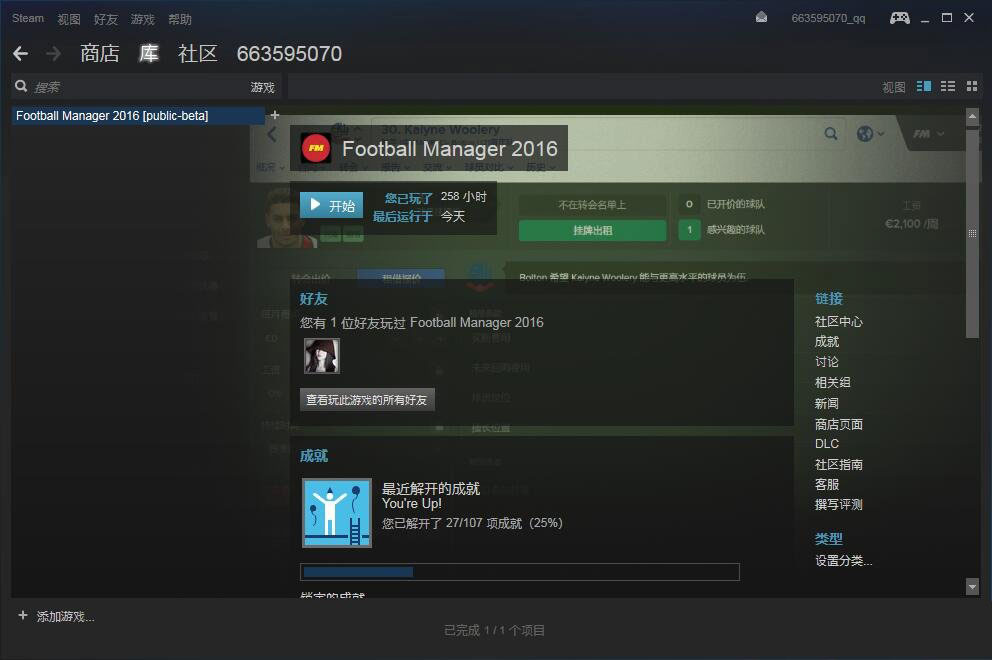The height and width of the screenshot is (660, 992).
Task: Click the plus icon beside the game list
Action: click(275, 115)
